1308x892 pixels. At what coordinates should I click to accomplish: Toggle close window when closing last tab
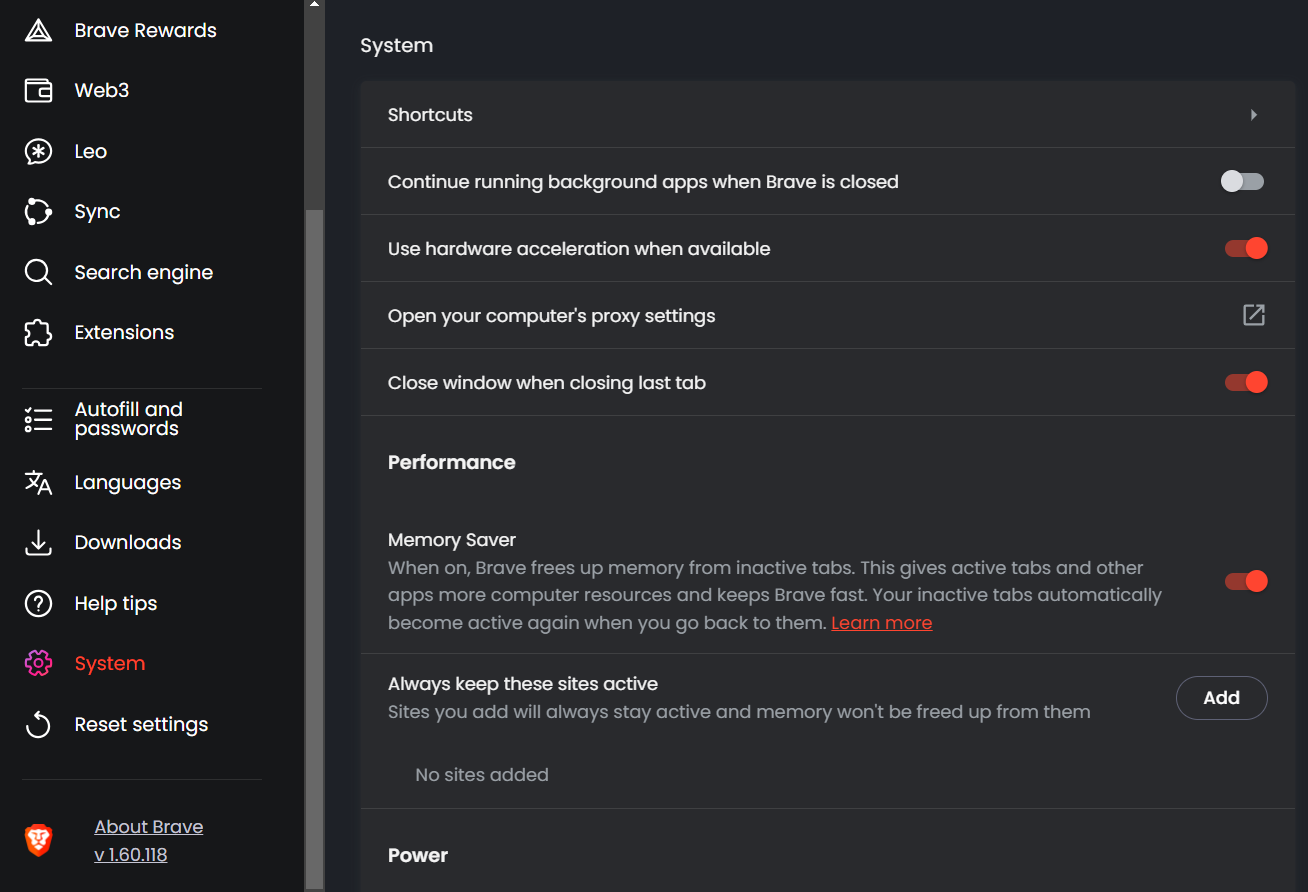coord(1246,382)
